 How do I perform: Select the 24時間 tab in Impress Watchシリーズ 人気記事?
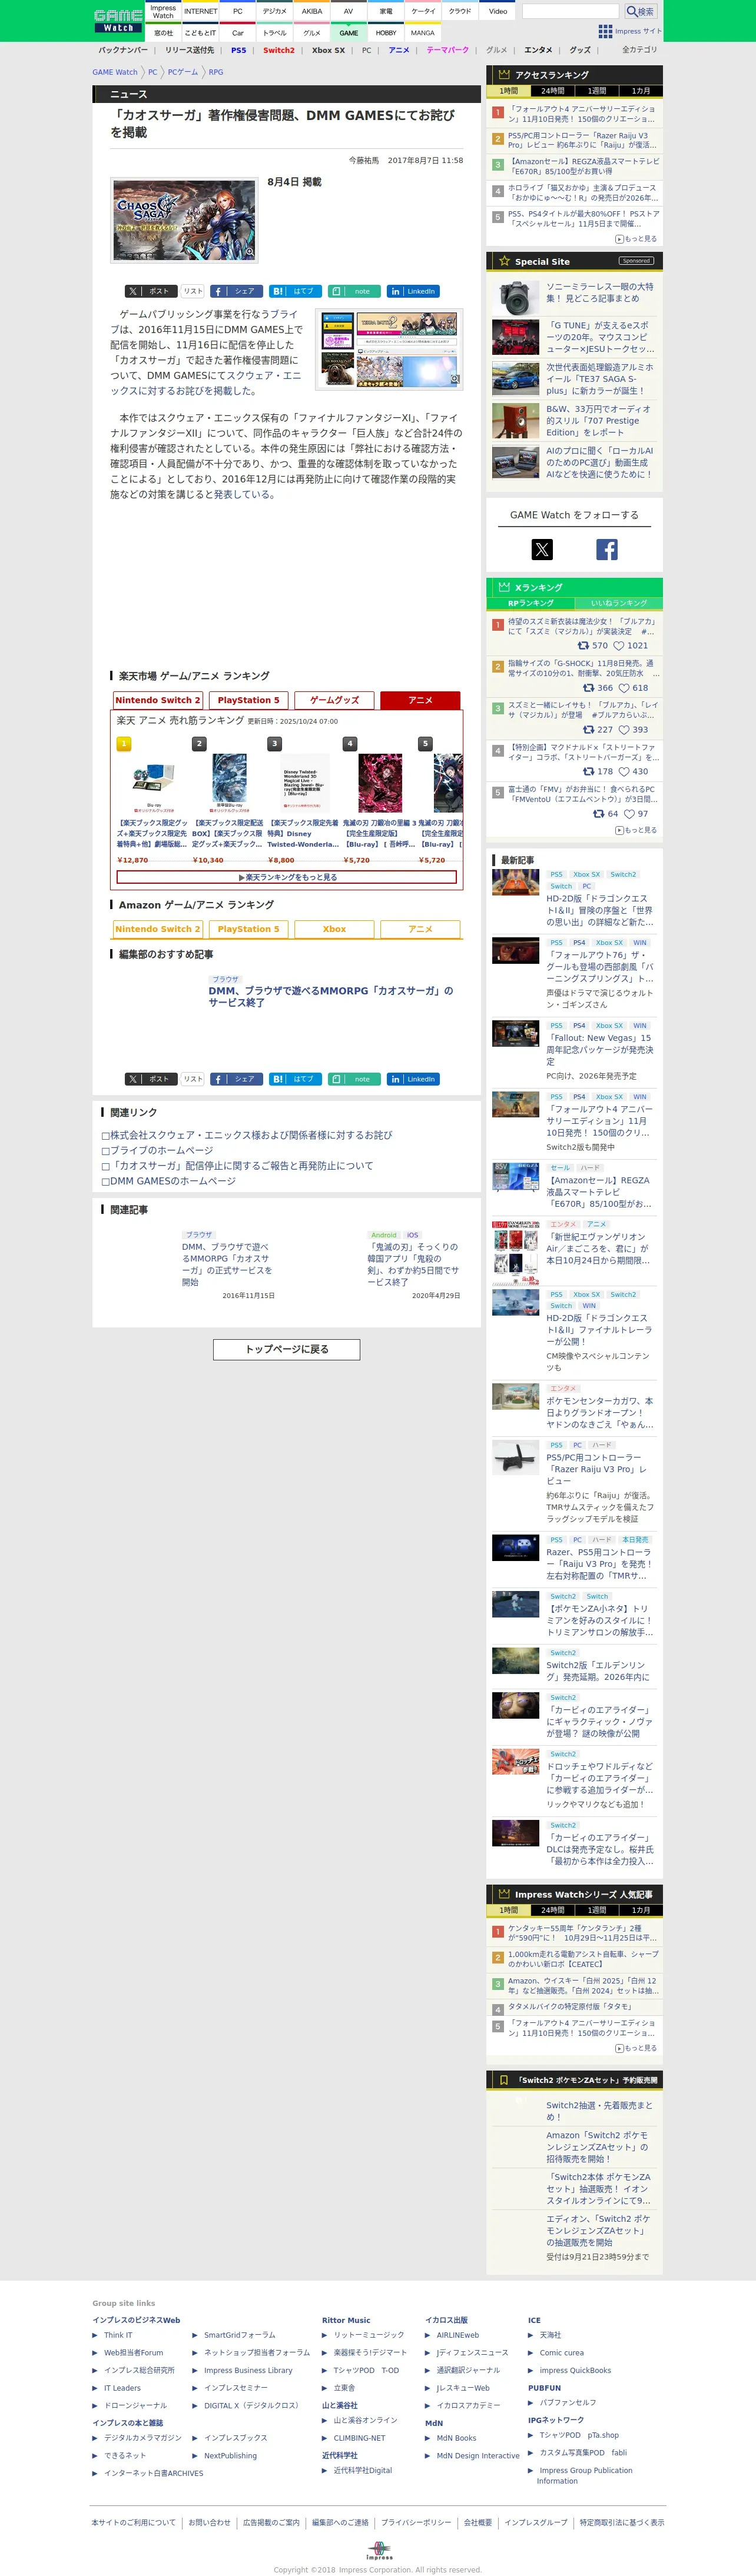(553, 1910)
